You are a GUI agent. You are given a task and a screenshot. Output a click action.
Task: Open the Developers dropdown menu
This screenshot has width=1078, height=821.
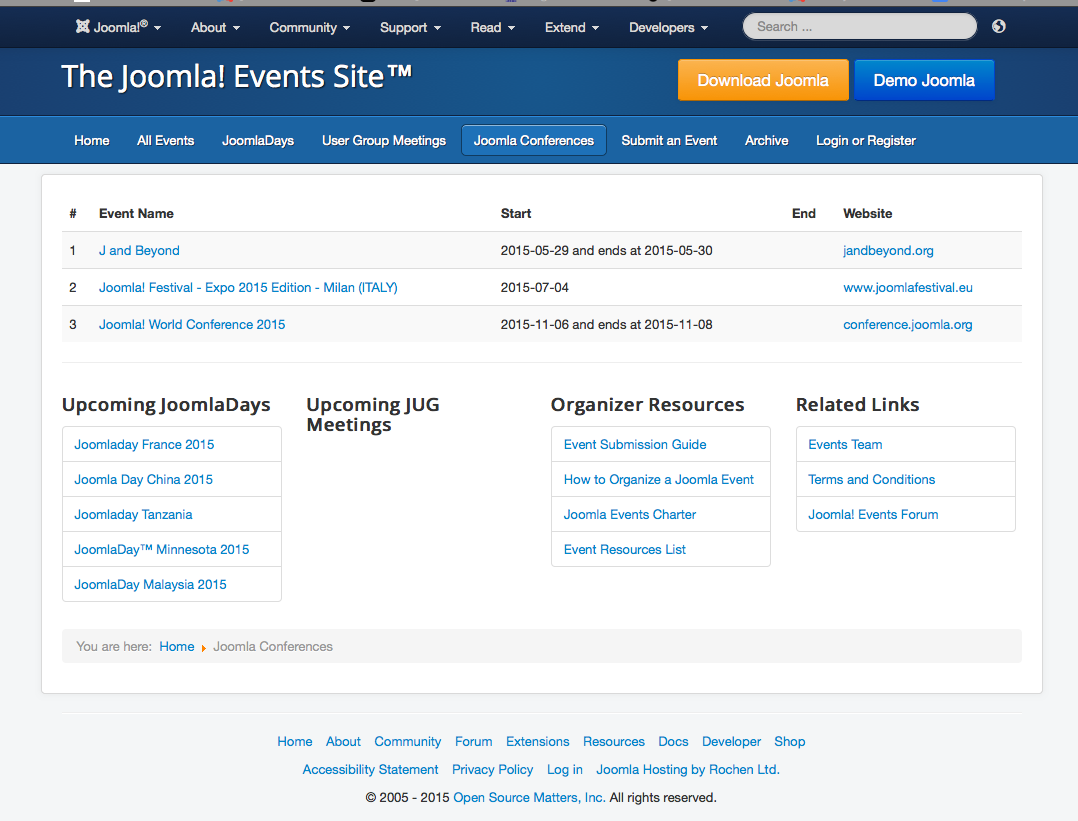pos(668,28)
